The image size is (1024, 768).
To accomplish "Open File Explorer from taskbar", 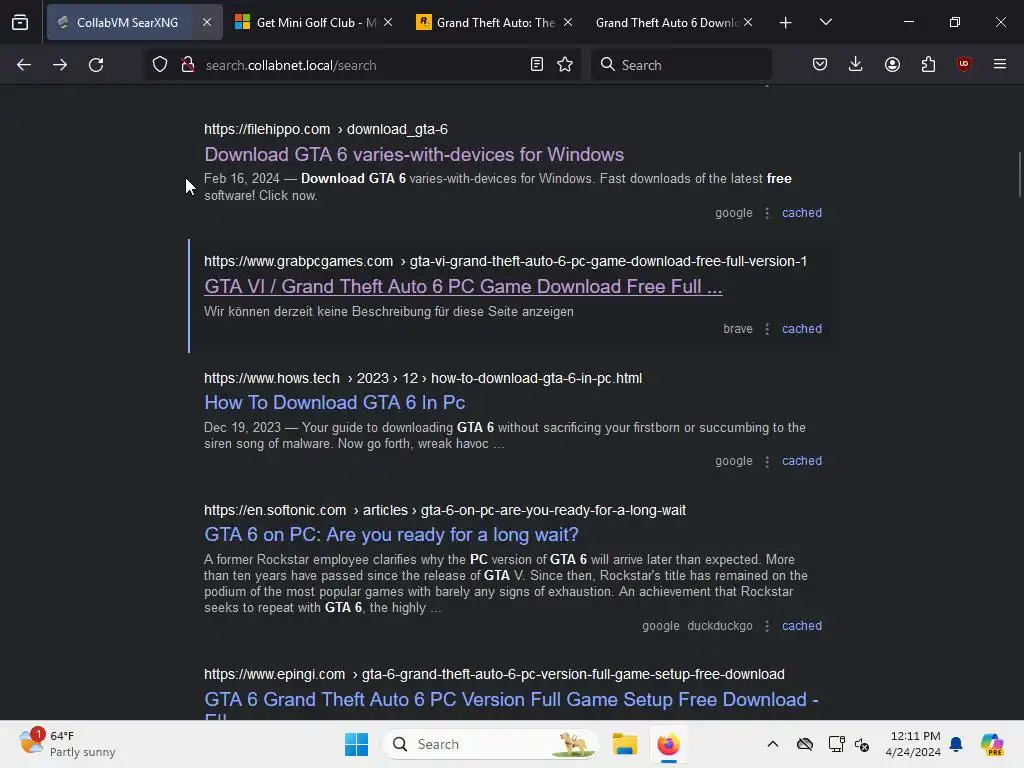I will (x=624, y=744).
